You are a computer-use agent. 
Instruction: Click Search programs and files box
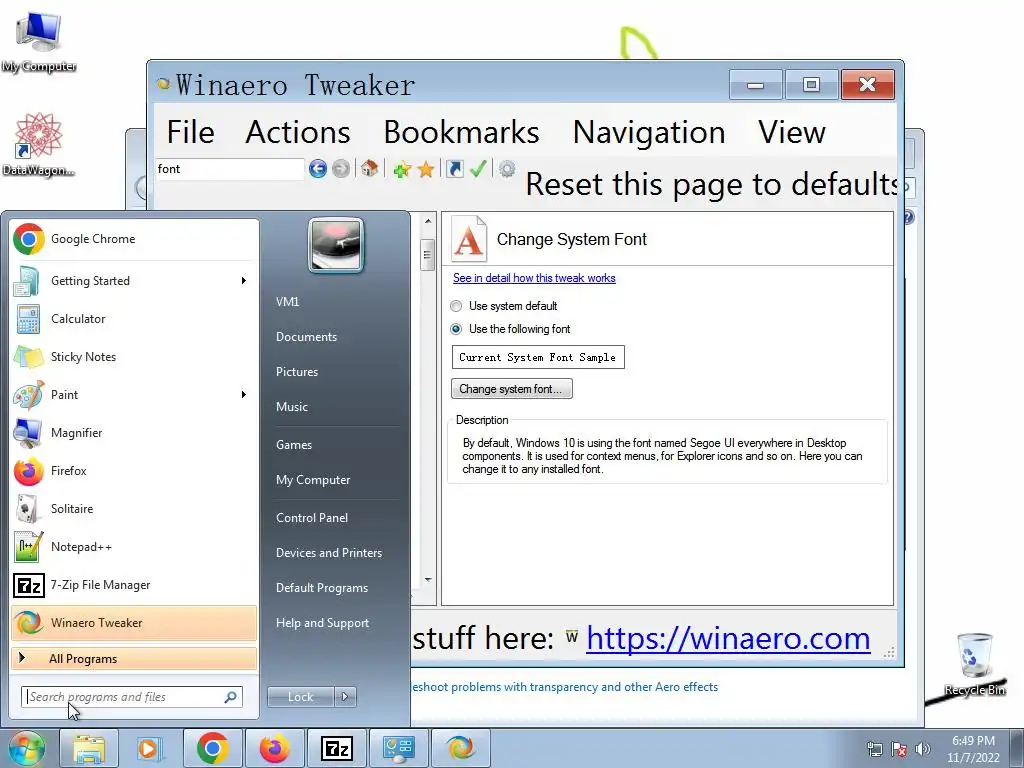click(132, 697)
